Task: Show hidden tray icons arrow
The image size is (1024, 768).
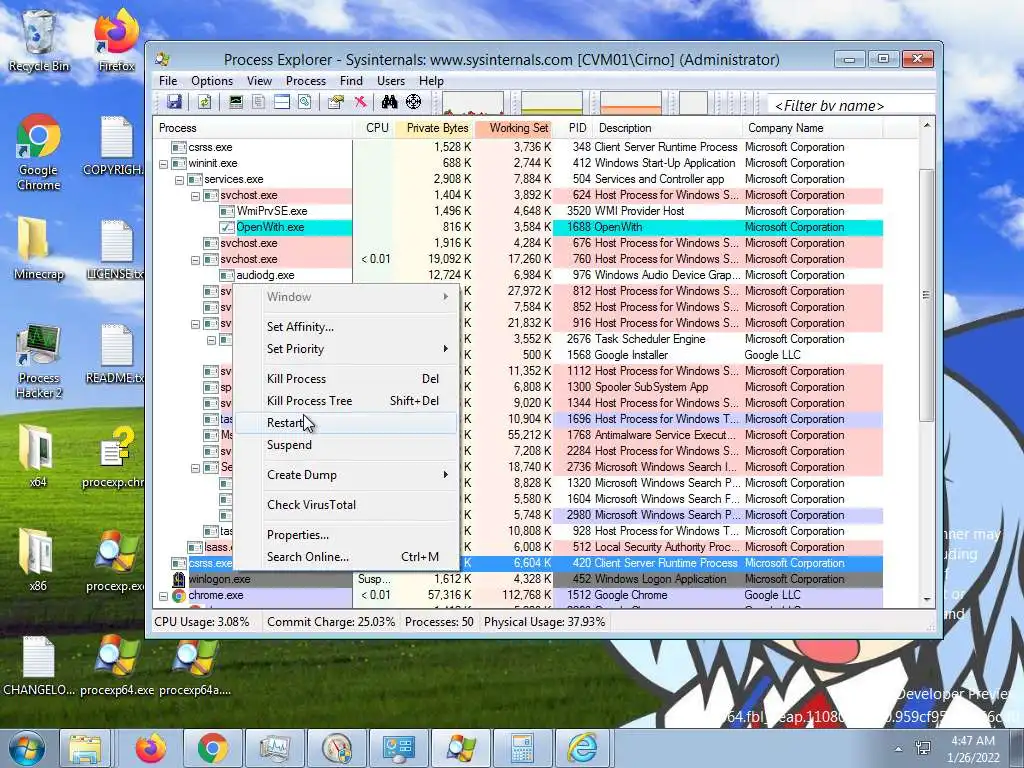Action: [899, 748]
